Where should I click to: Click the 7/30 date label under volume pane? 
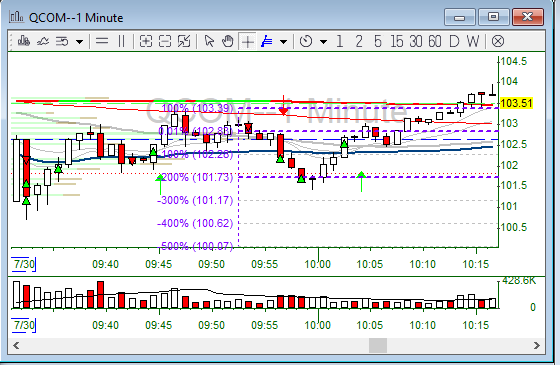click(24, 325)
